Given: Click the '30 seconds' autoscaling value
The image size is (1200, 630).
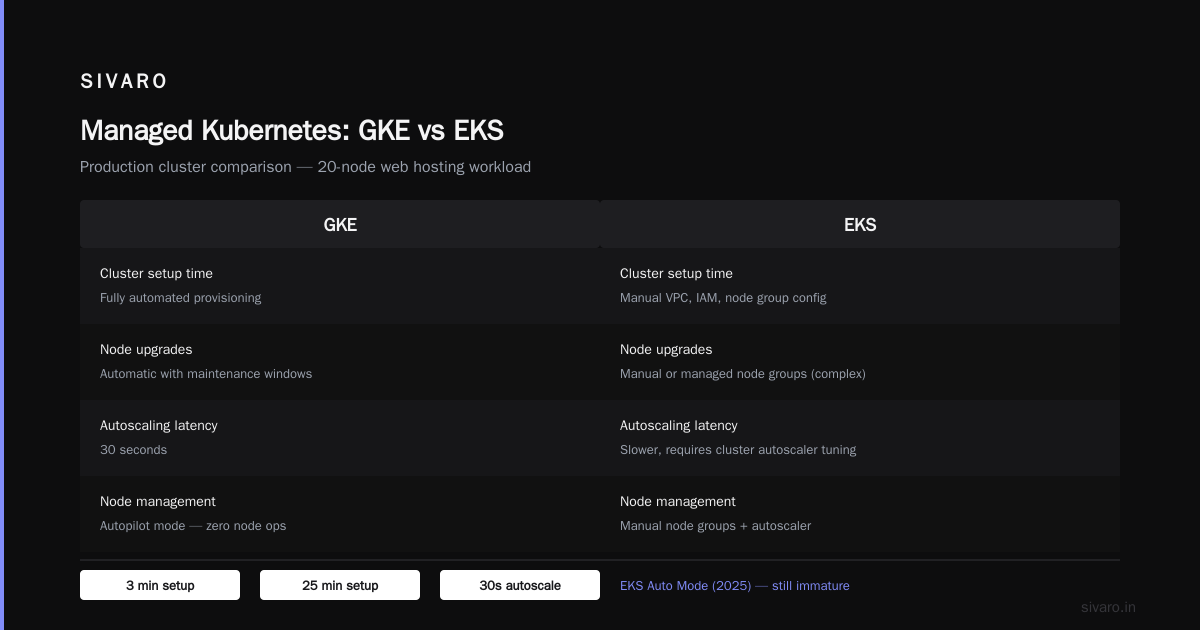Looking at the screenshot, I should pyautogui.click(x=133, y=450).
